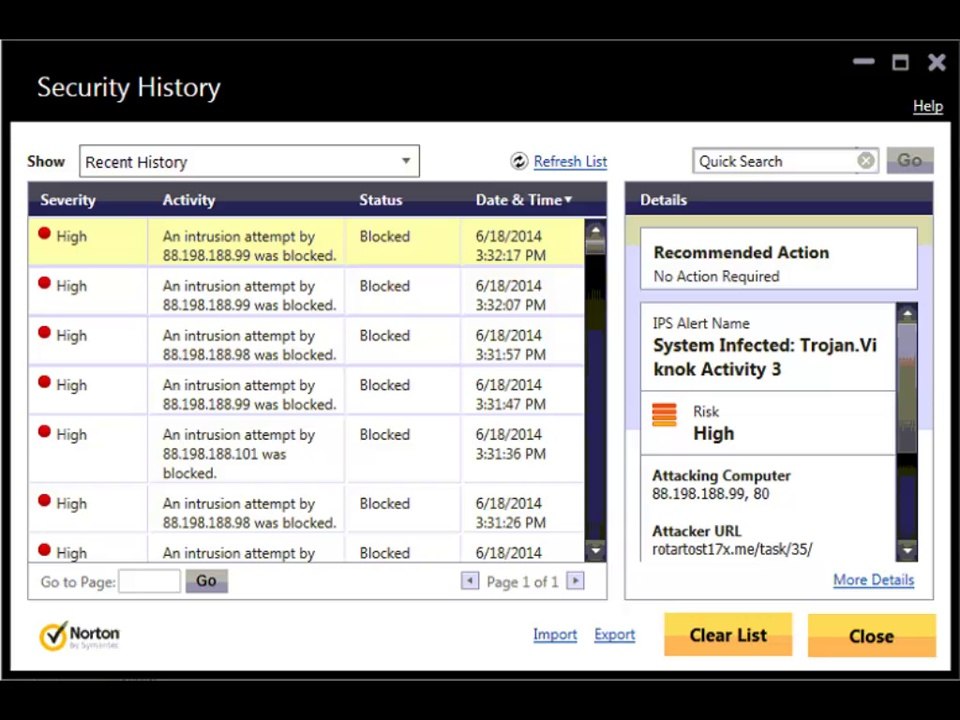Click Page 1 of 1 indicator

522,582
